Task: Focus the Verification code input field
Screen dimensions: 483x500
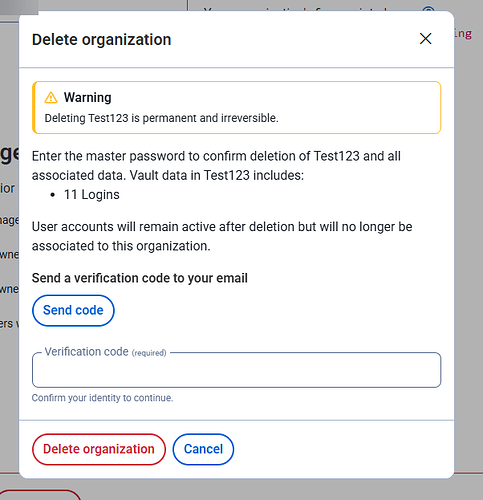Action: [x=237, y=371]
